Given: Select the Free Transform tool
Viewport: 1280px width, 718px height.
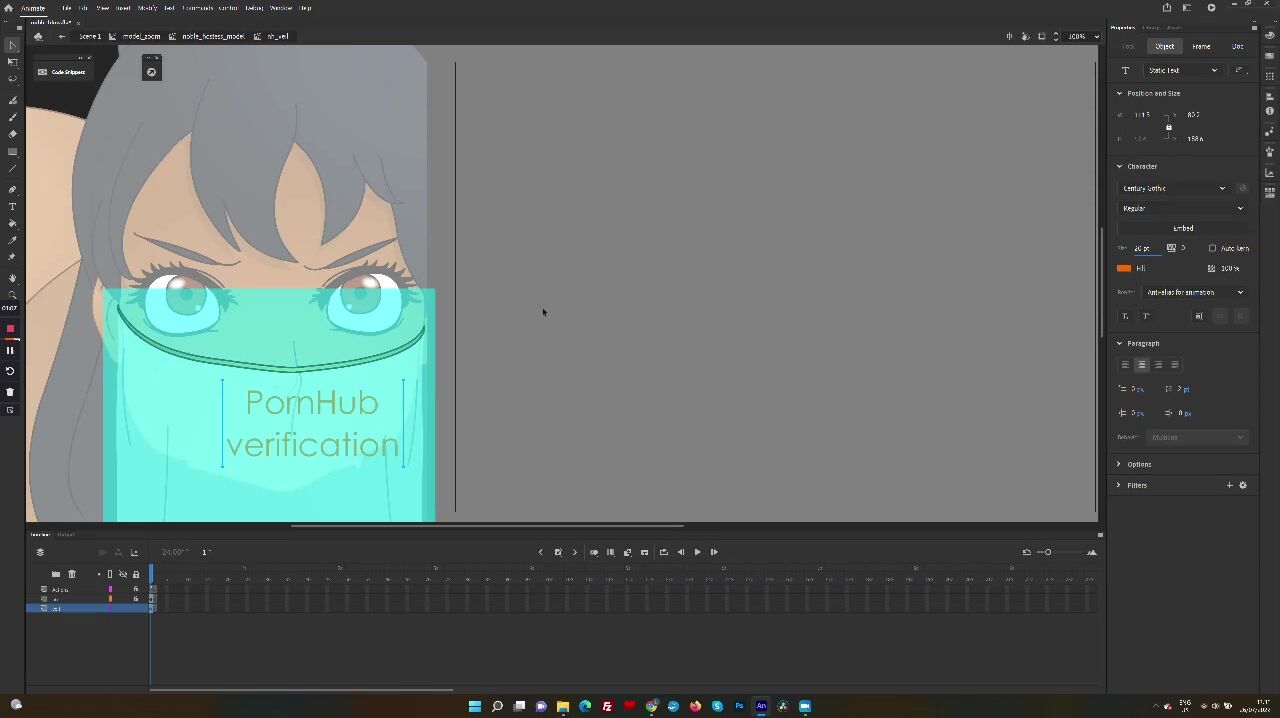Looking at the screenshot, I should (13, 62).
